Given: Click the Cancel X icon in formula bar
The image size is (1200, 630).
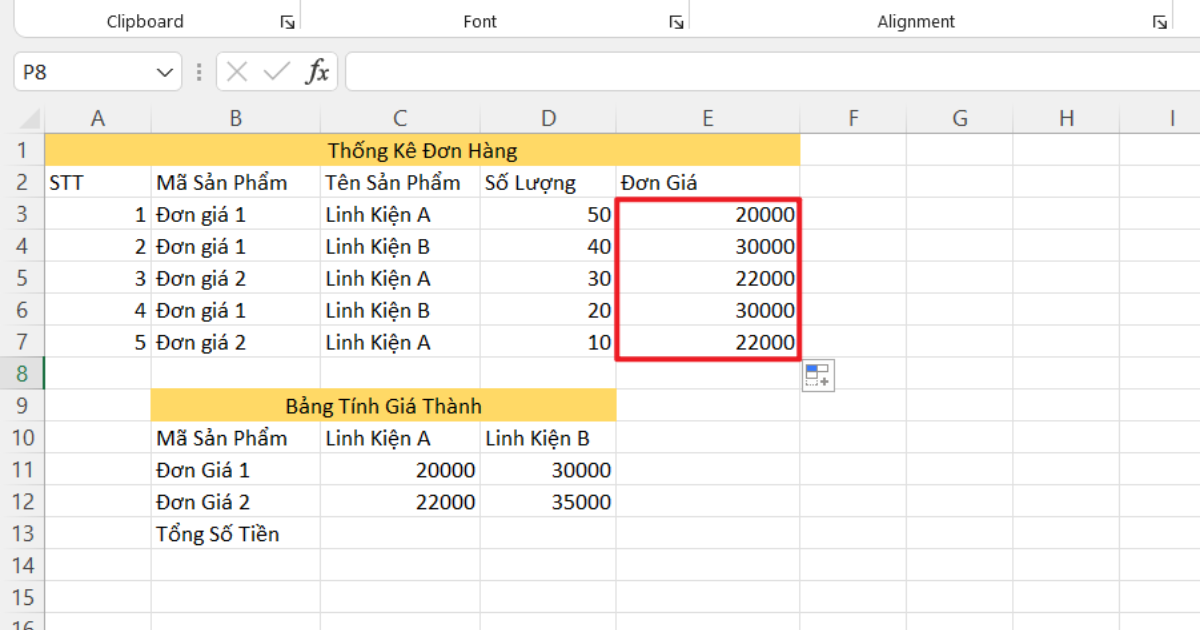Looking at the screenshot, I should coord(237,72).
